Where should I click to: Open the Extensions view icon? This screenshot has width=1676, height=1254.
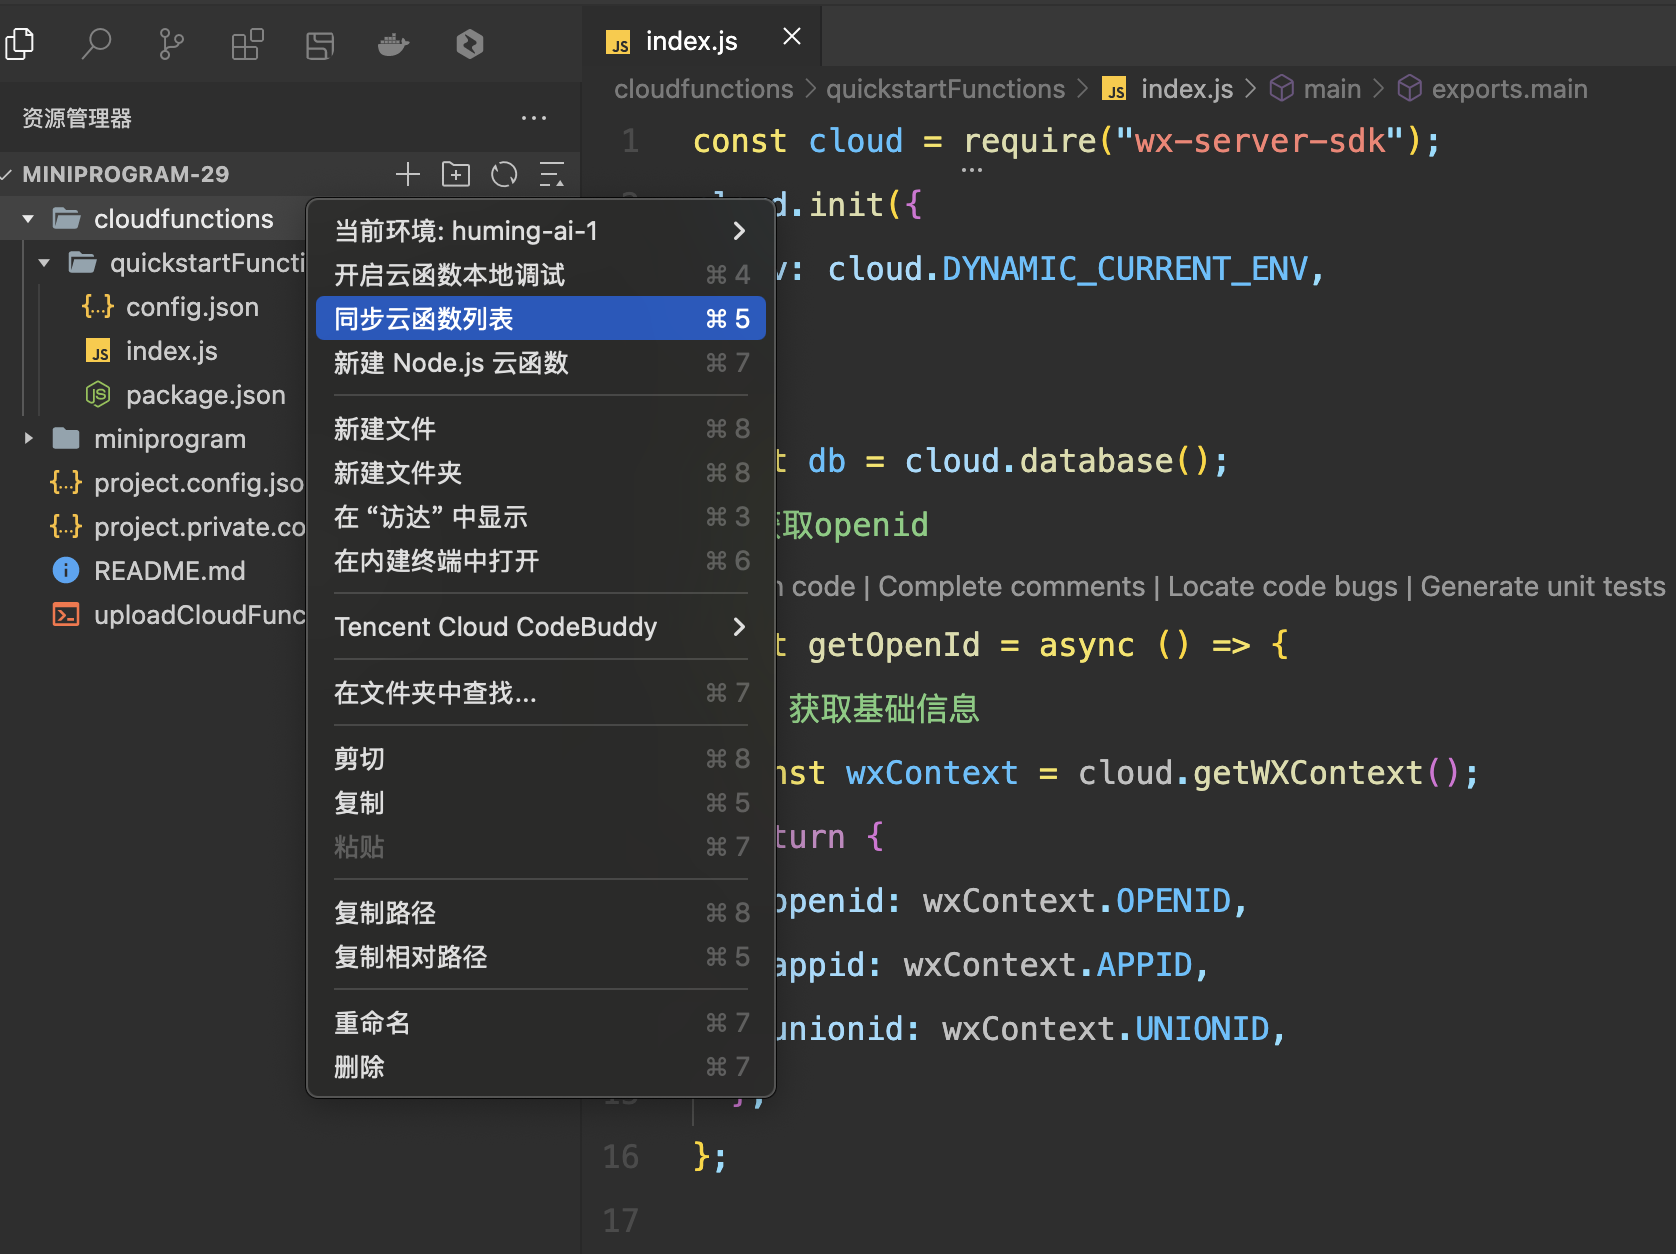pyautogui.click(x=246, y=44)
